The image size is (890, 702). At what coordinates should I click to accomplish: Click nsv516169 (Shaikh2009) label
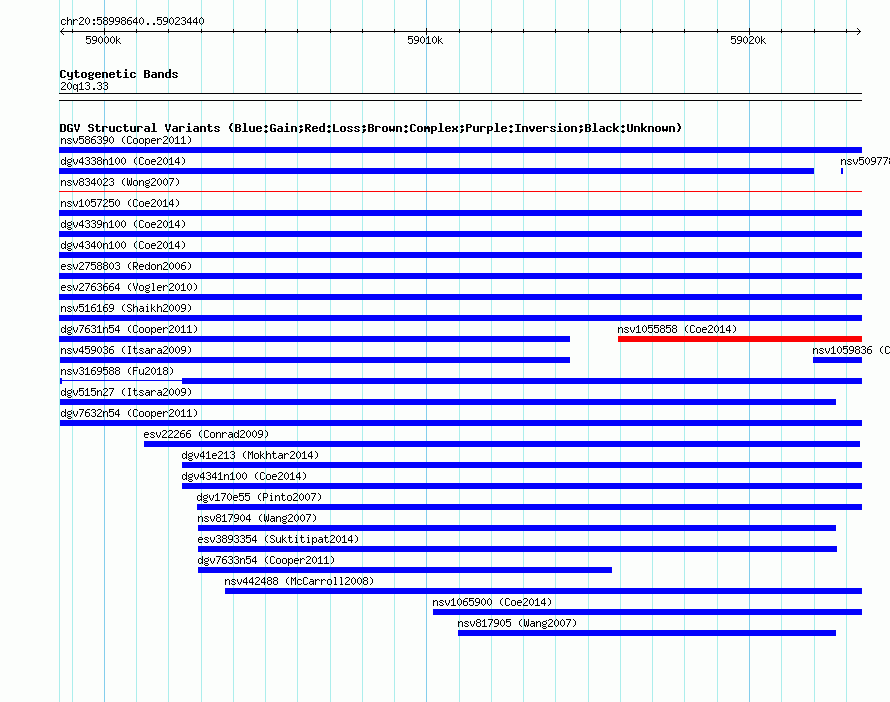click(126, 308)
